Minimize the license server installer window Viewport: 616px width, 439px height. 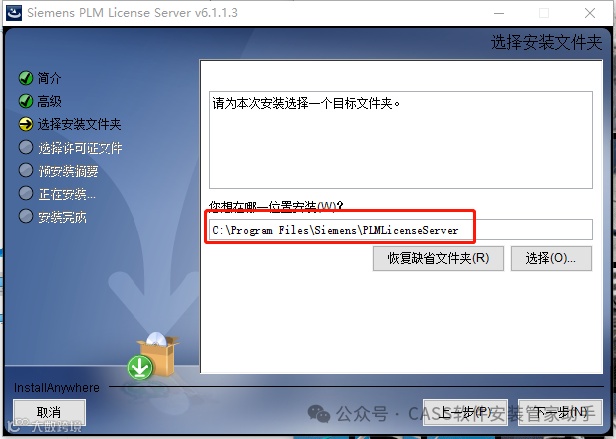499,13
